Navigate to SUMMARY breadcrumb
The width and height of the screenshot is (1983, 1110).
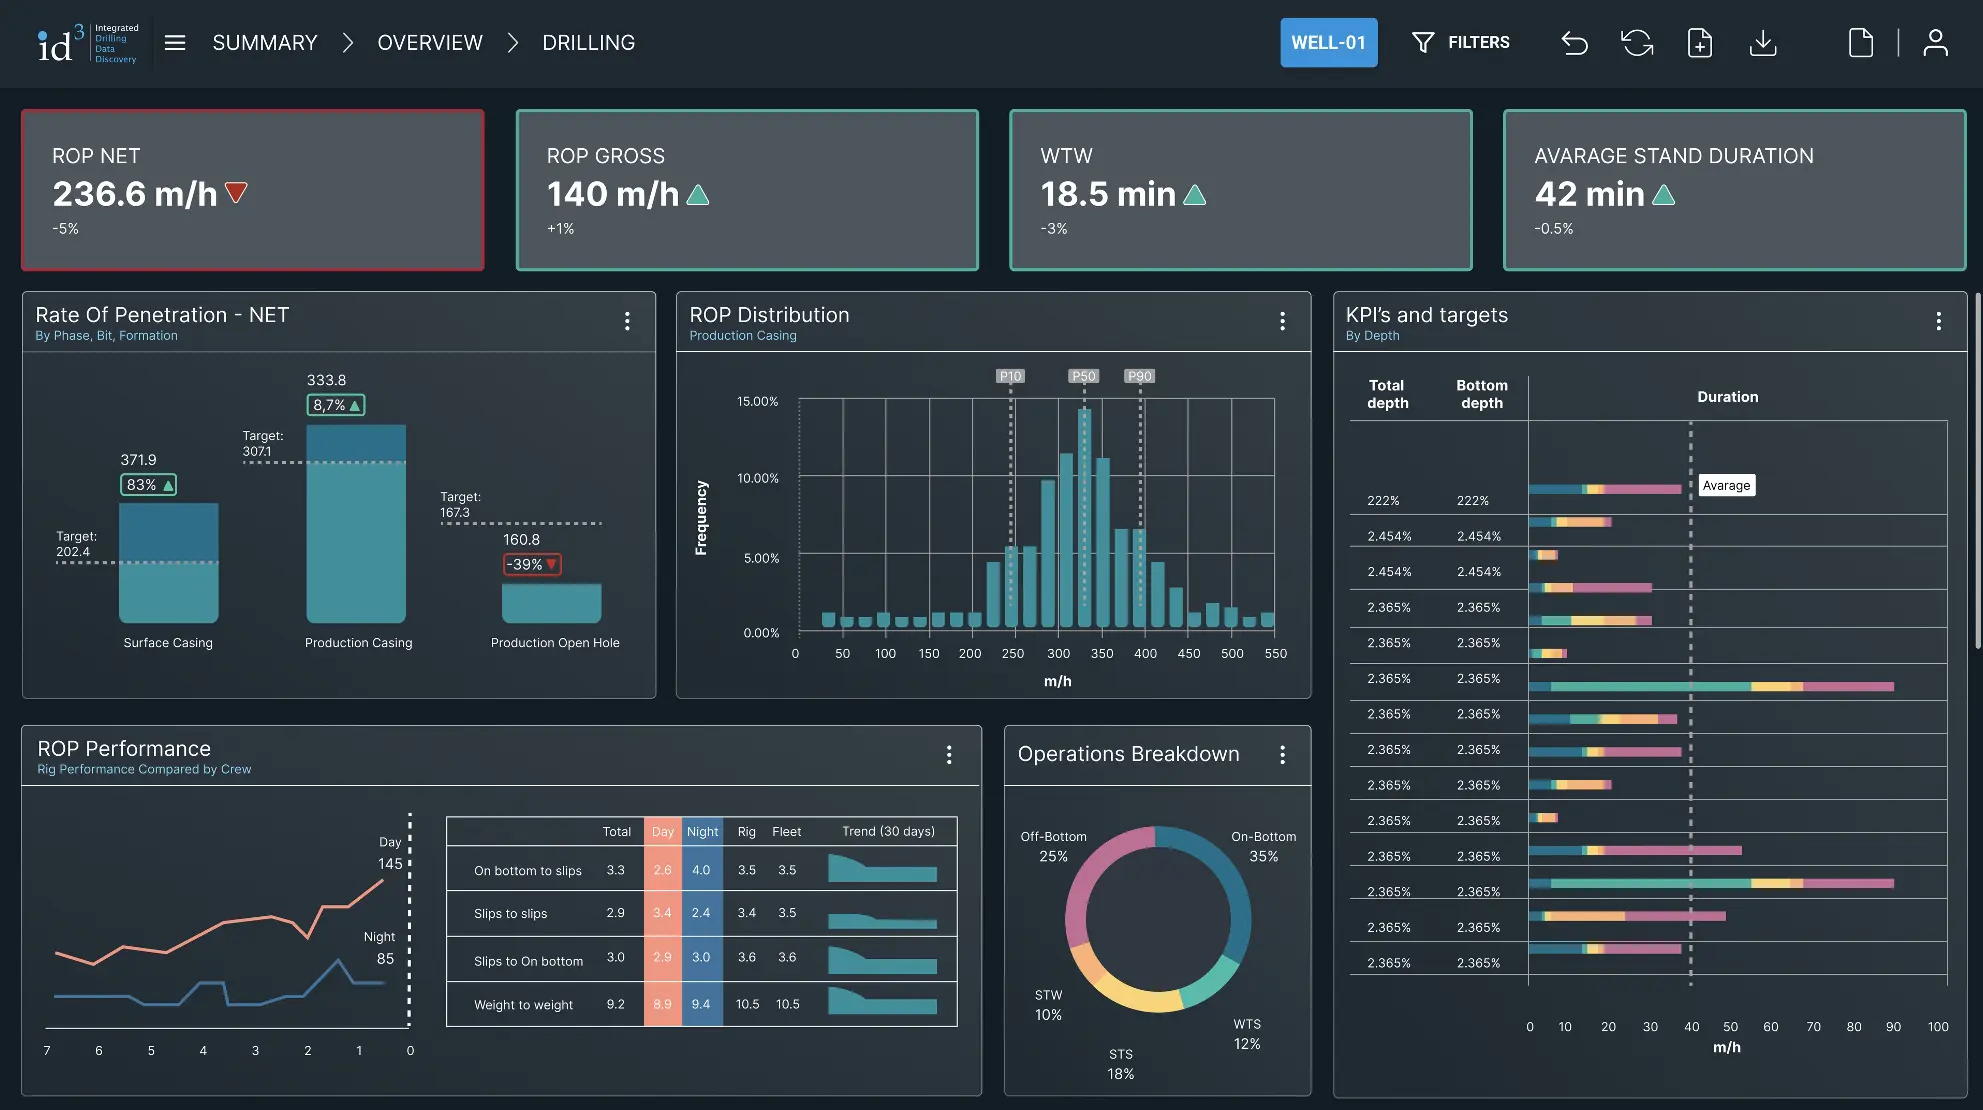[264, 42]
